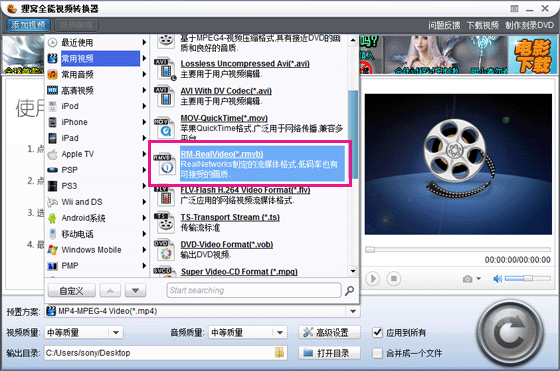The height and width of the screenshot is (371, 560).
Task: Click the move-down arrow button beside 自定义
Action: click(135, 291)
